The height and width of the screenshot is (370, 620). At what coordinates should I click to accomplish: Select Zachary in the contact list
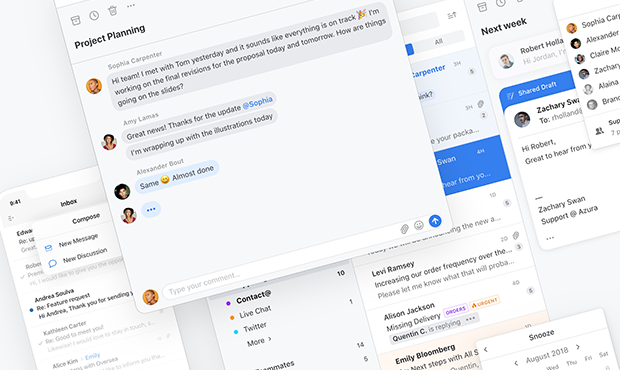point(601,70)
